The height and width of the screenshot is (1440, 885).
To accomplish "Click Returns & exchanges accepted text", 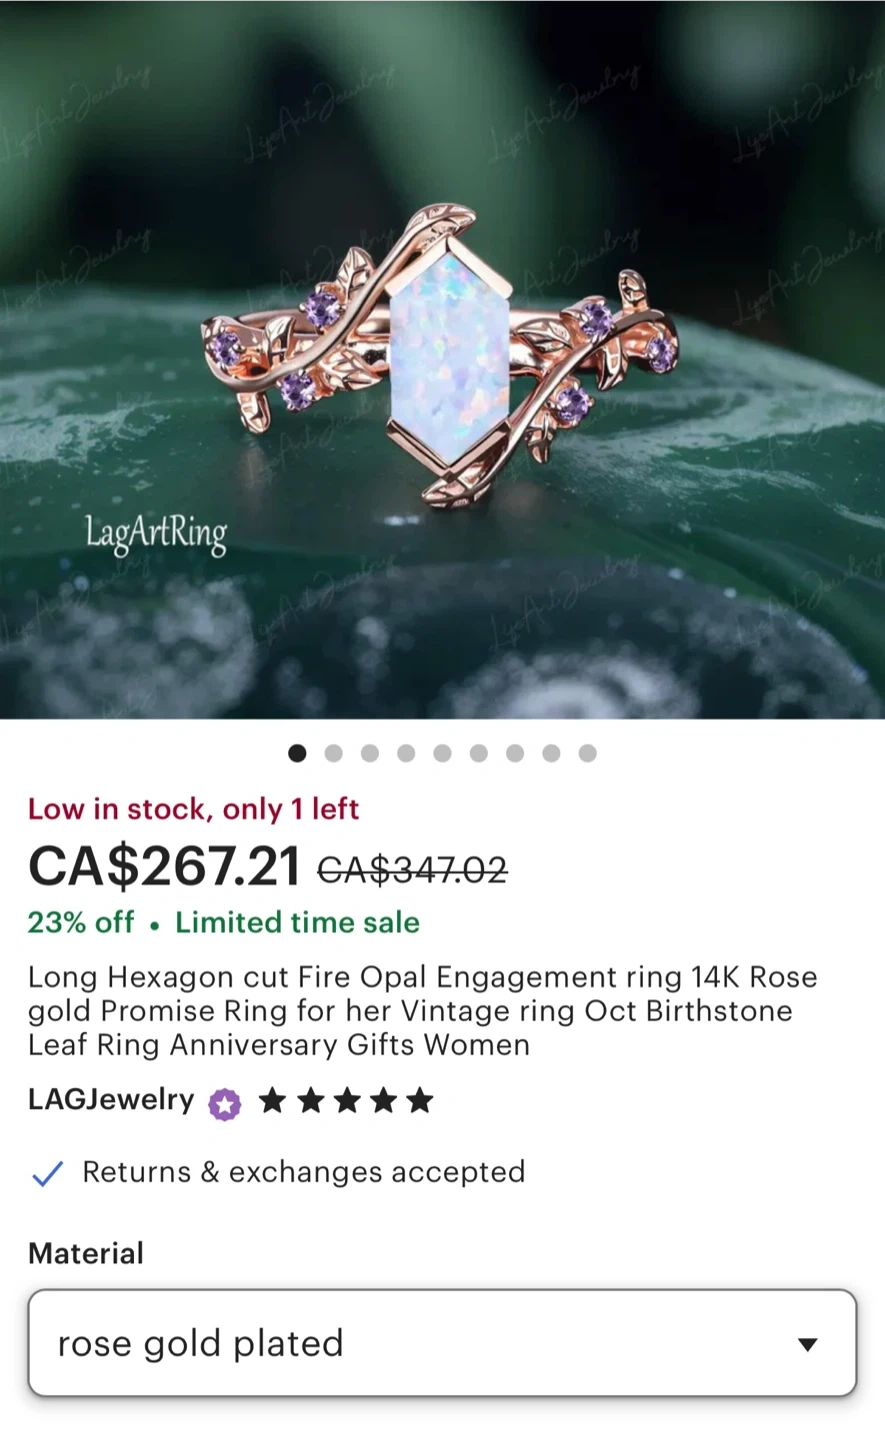I will coord(304,1172).
